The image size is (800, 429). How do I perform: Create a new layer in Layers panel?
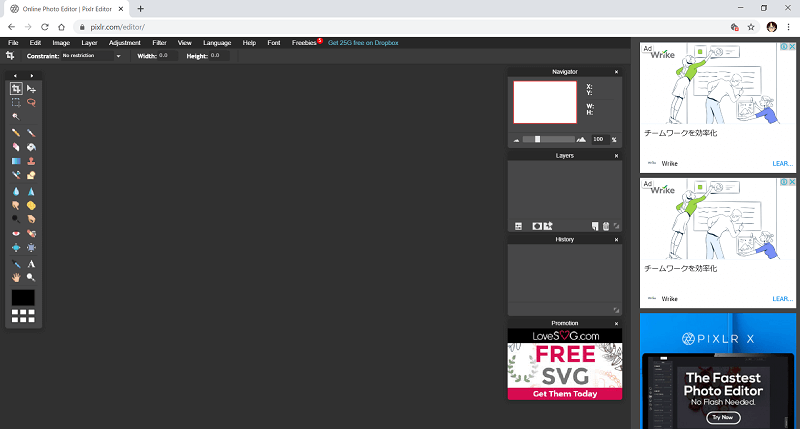(595, 226)
